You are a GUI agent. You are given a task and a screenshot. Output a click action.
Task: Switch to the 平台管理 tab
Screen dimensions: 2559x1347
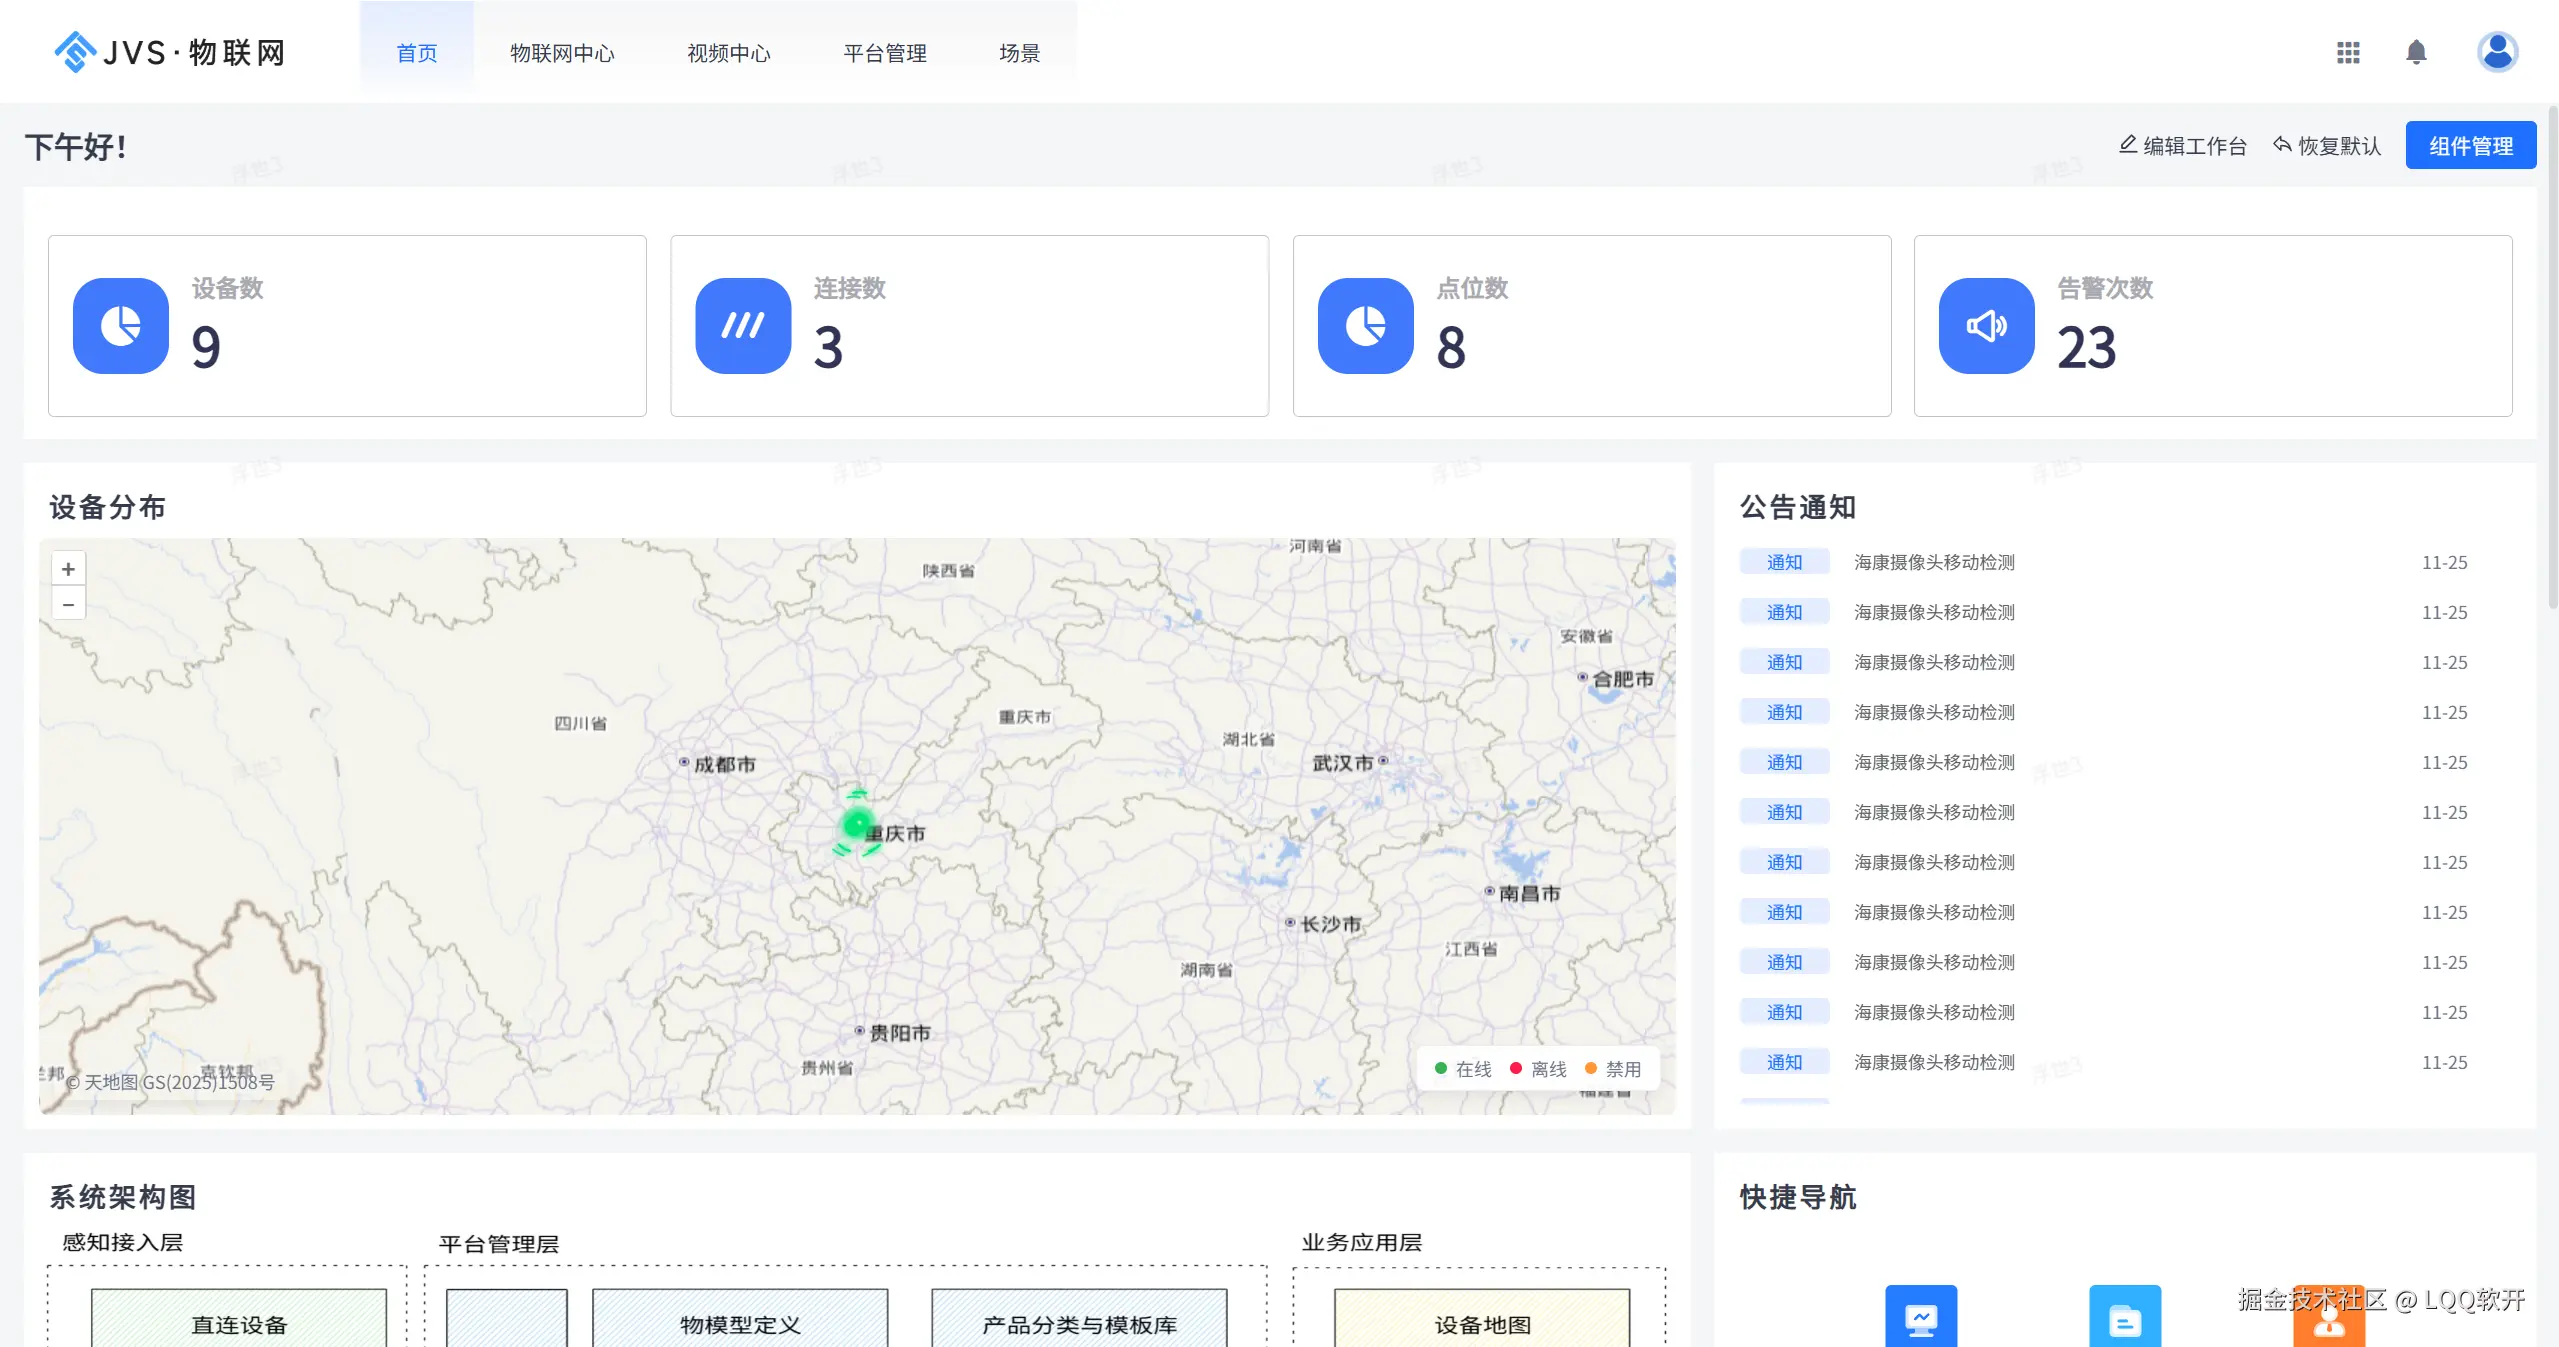tap(884, 53)
